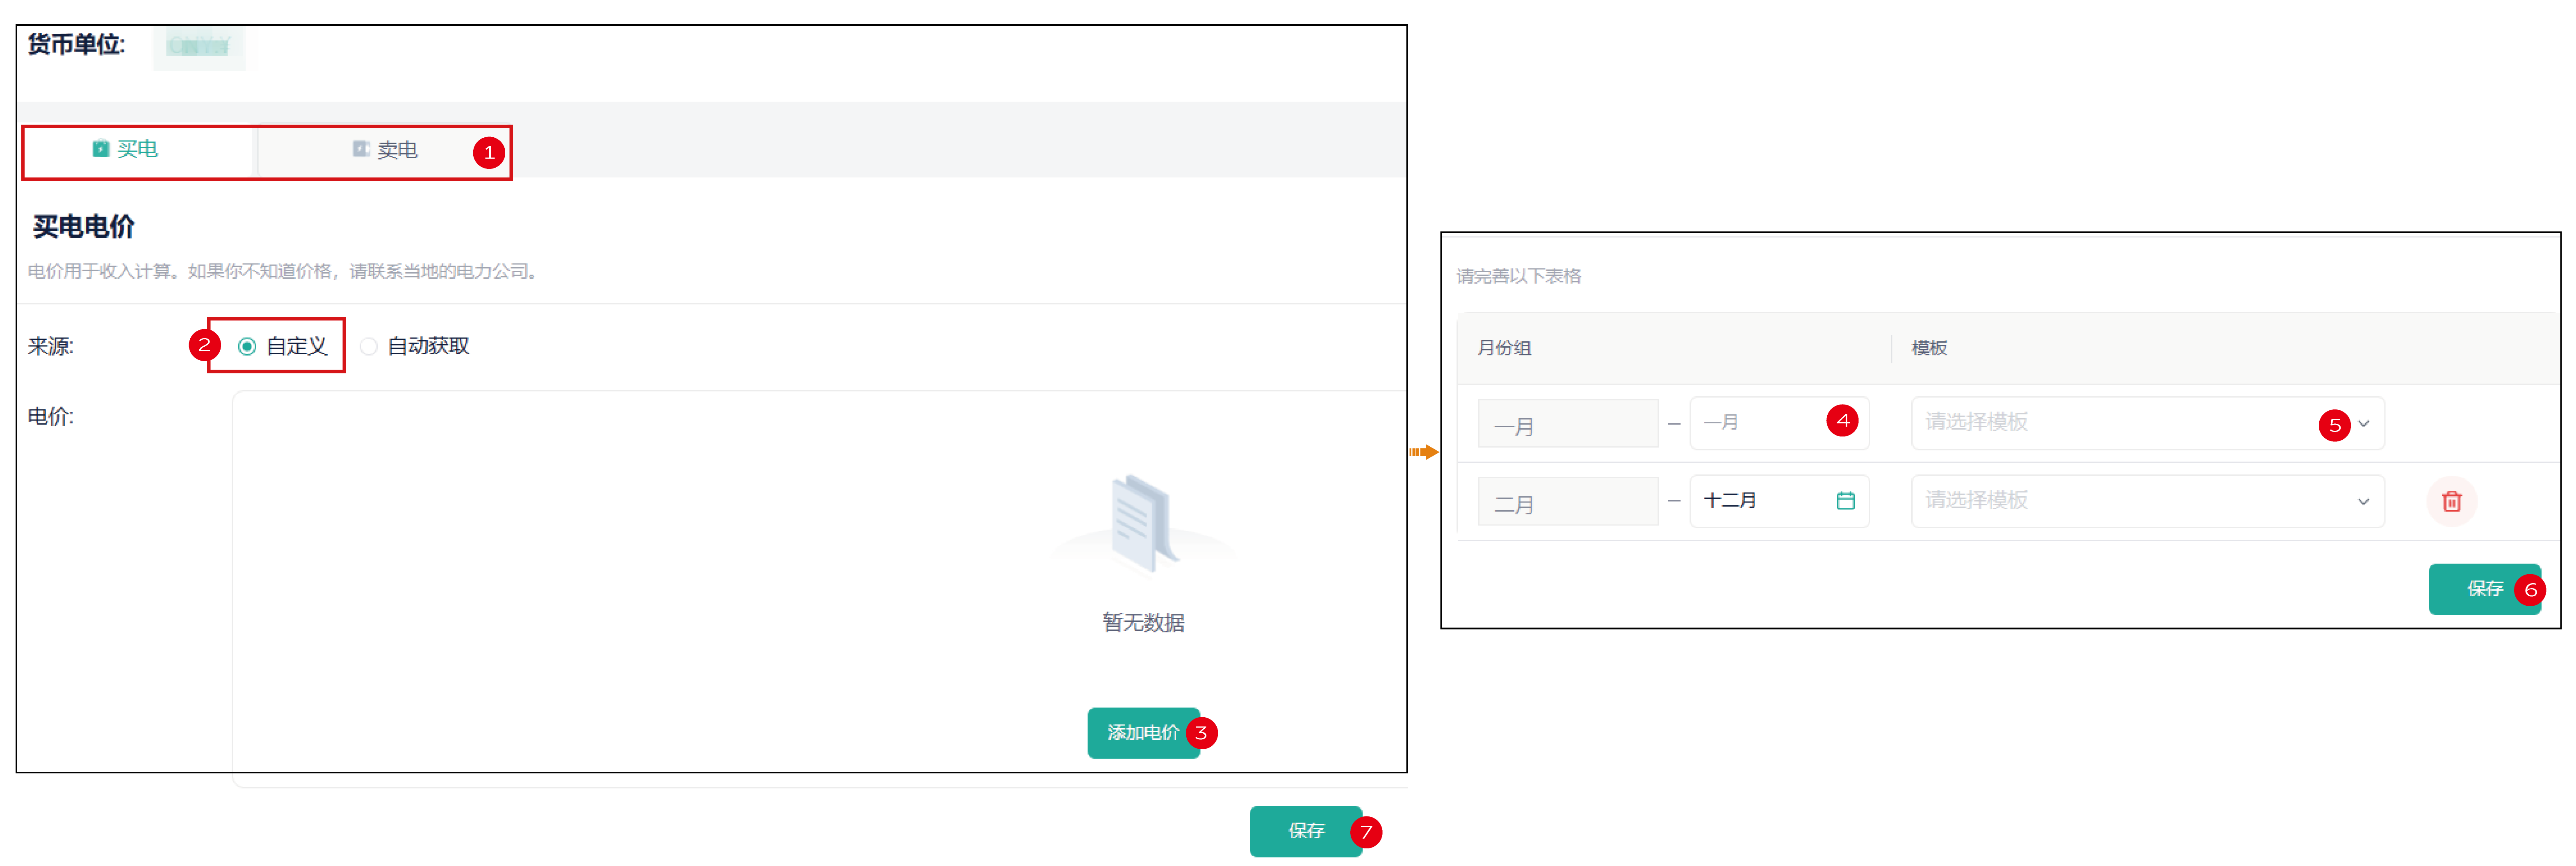Image resolution: width=2576 pixels, height=866 pixels.
Task: Click the 来源: label
Action: (51, 346)
